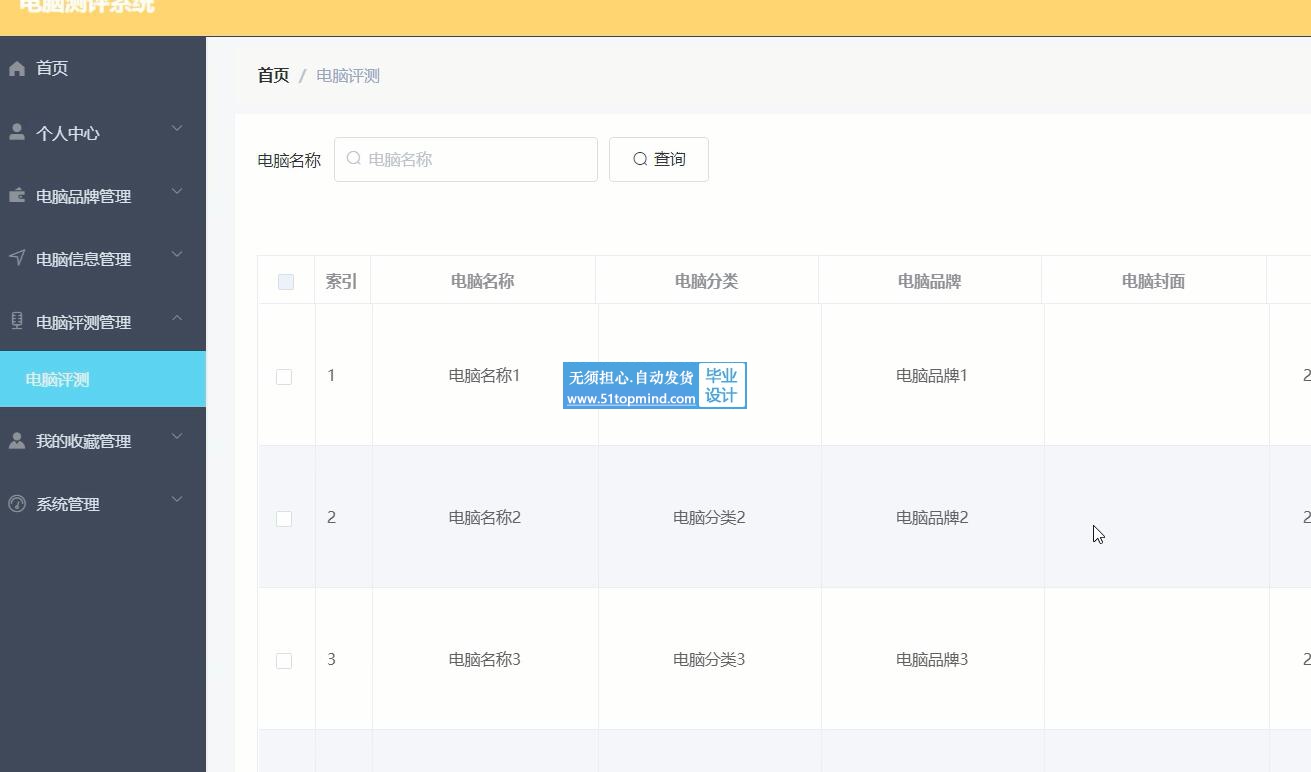
Task: Check the checkbox for row 电脑名称2
Action: click(284, 519)
